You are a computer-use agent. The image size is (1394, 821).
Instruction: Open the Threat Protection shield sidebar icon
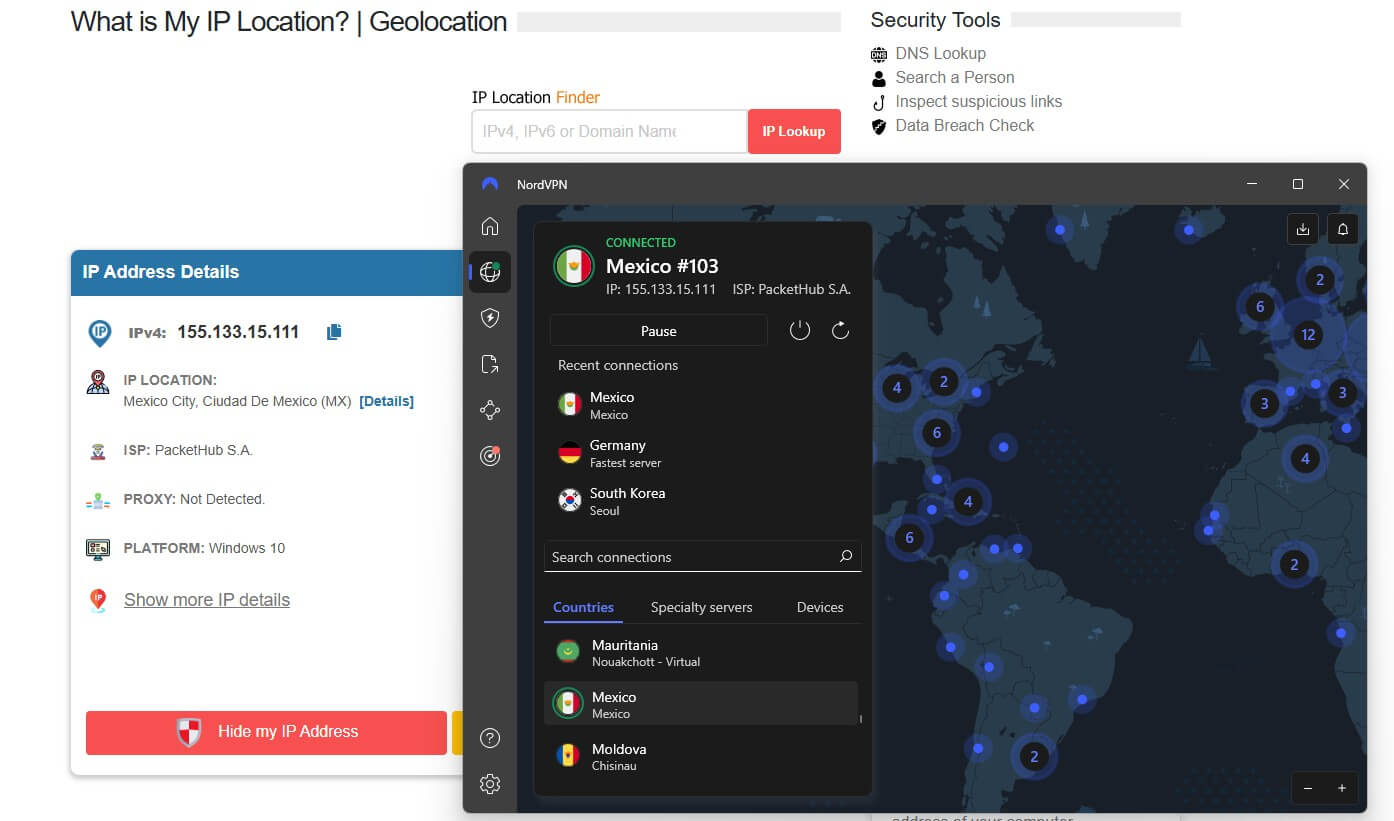tap(490, 318)
